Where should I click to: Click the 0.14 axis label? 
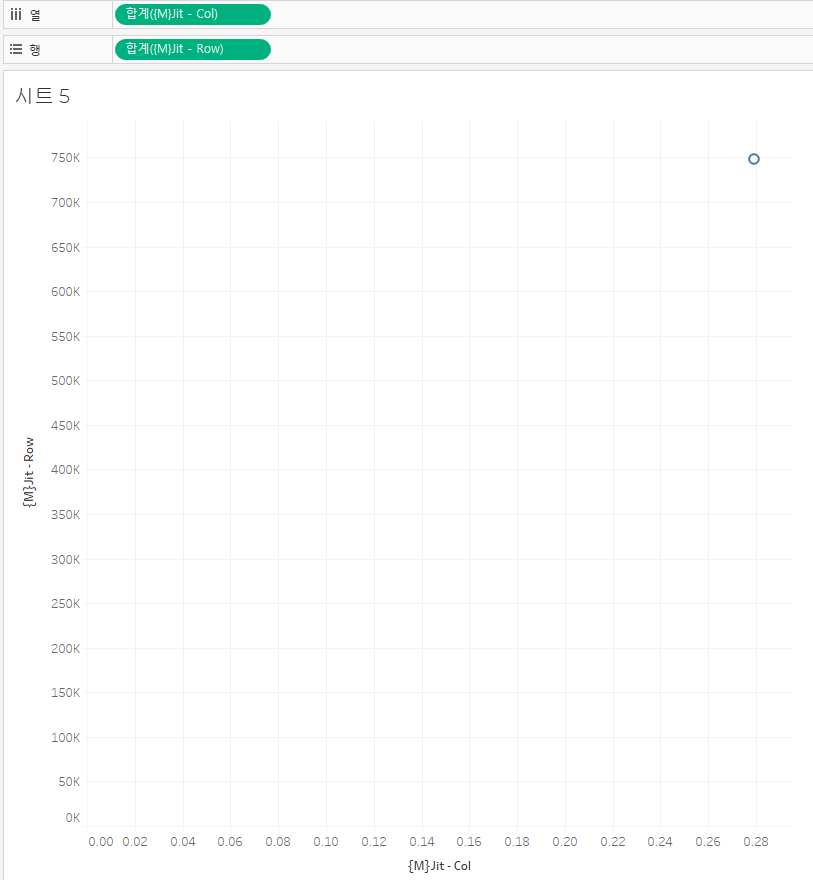pos(422,842)
